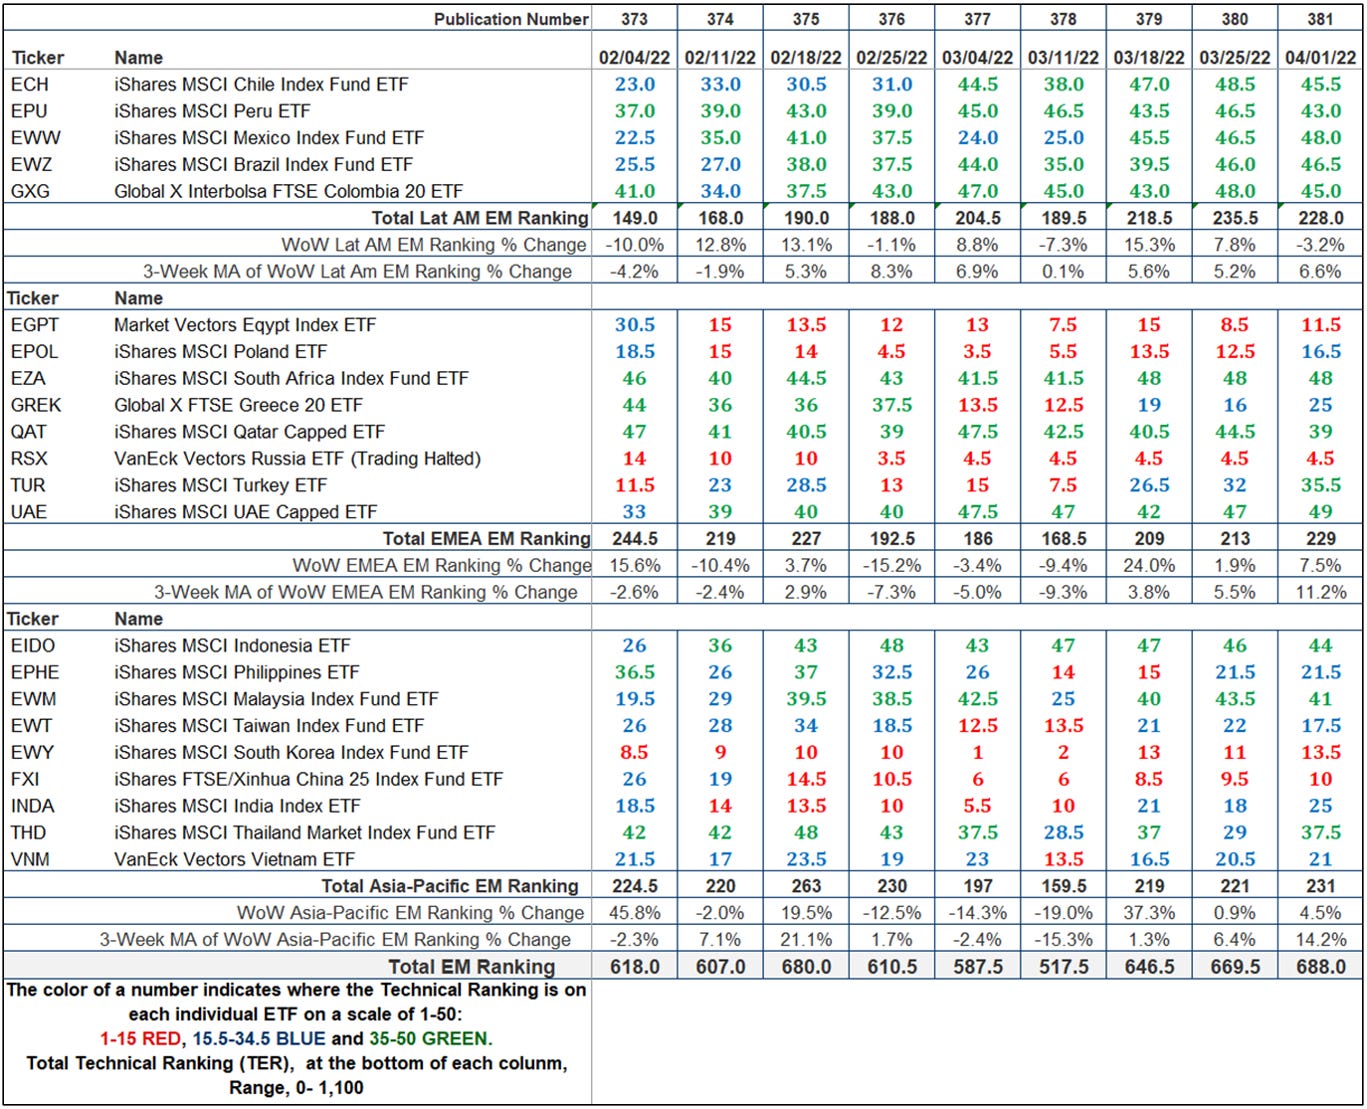Image resolution: width=1367 pixels, height=1109 pixels.
Task: Select WoW Asia-Pacific EM Ranking % Change label
Action: pyautogui.click(x=410, y=913)
